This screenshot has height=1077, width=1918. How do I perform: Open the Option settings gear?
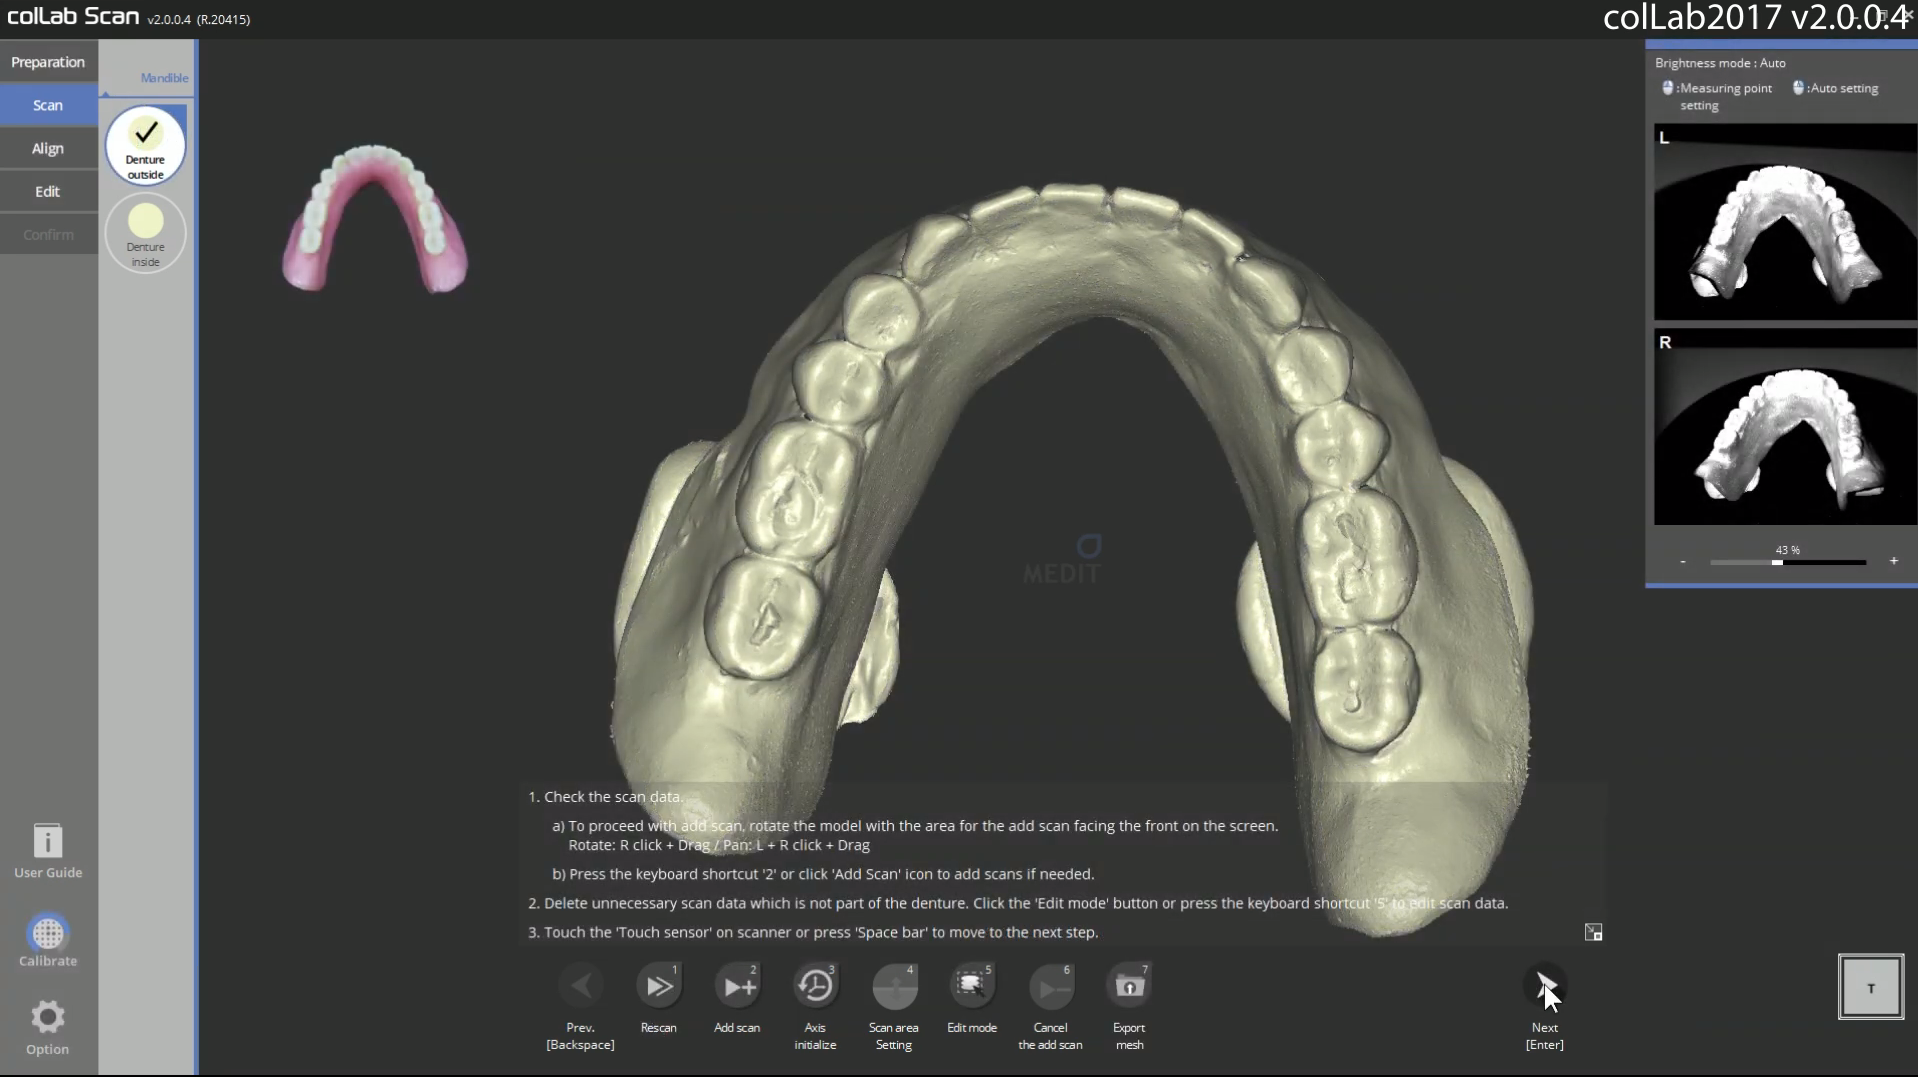click(x=48, y=1027)
